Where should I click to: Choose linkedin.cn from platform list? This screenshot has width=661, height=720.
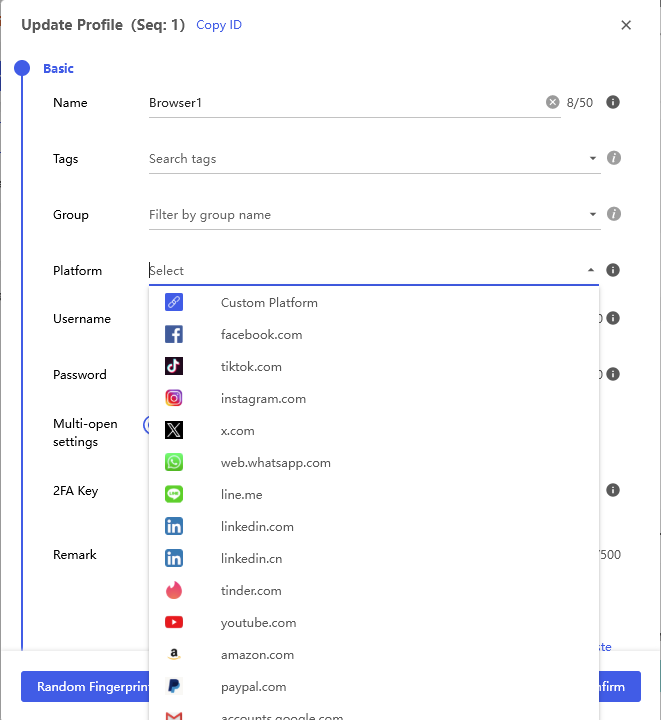point(374,558)
